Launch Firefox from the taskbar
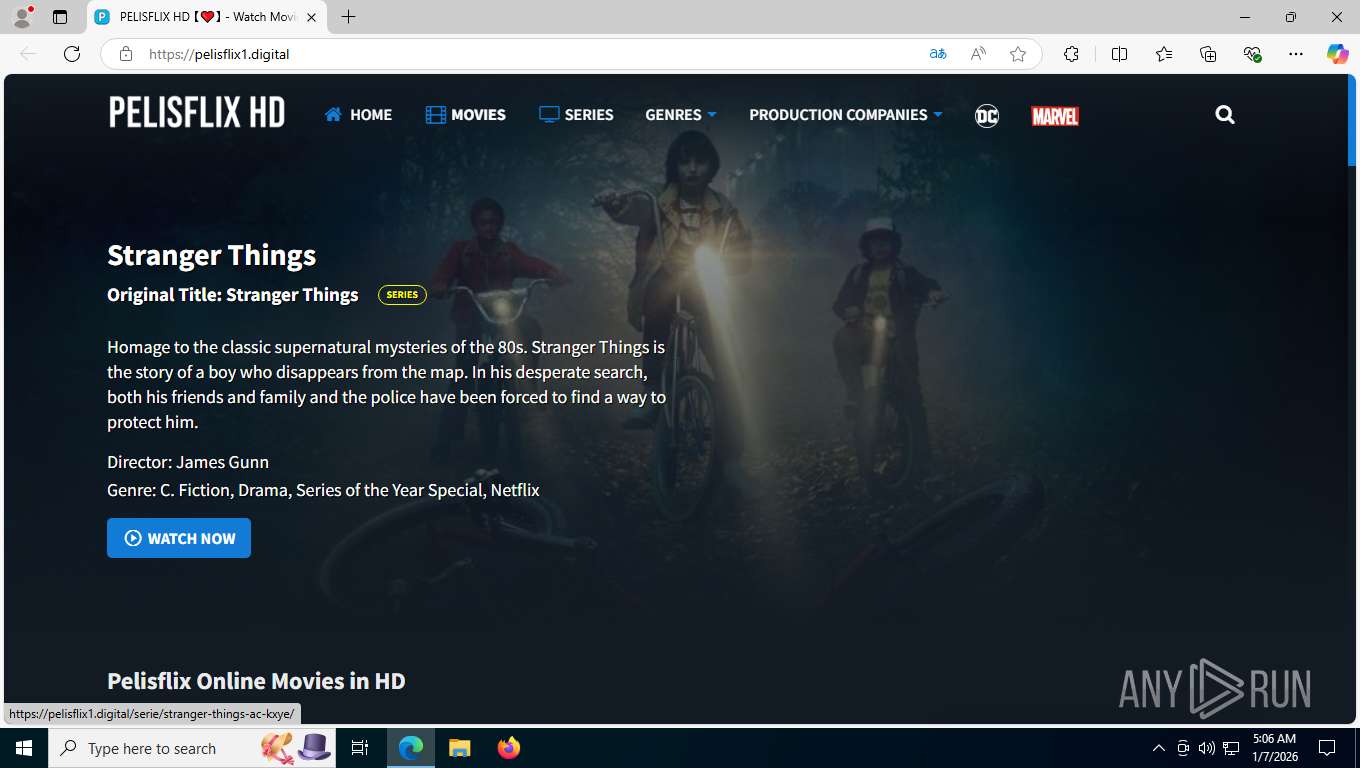Screen dimensions: 1360x768 pyautogui.click(x=509, y=748)
